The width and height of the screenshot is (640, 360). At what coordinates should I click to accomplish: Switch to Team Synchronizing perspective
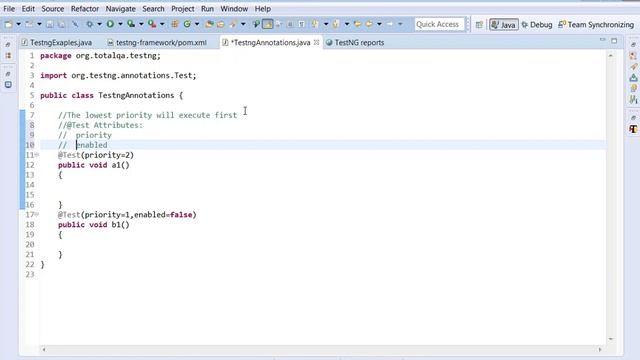pos(596,25)
